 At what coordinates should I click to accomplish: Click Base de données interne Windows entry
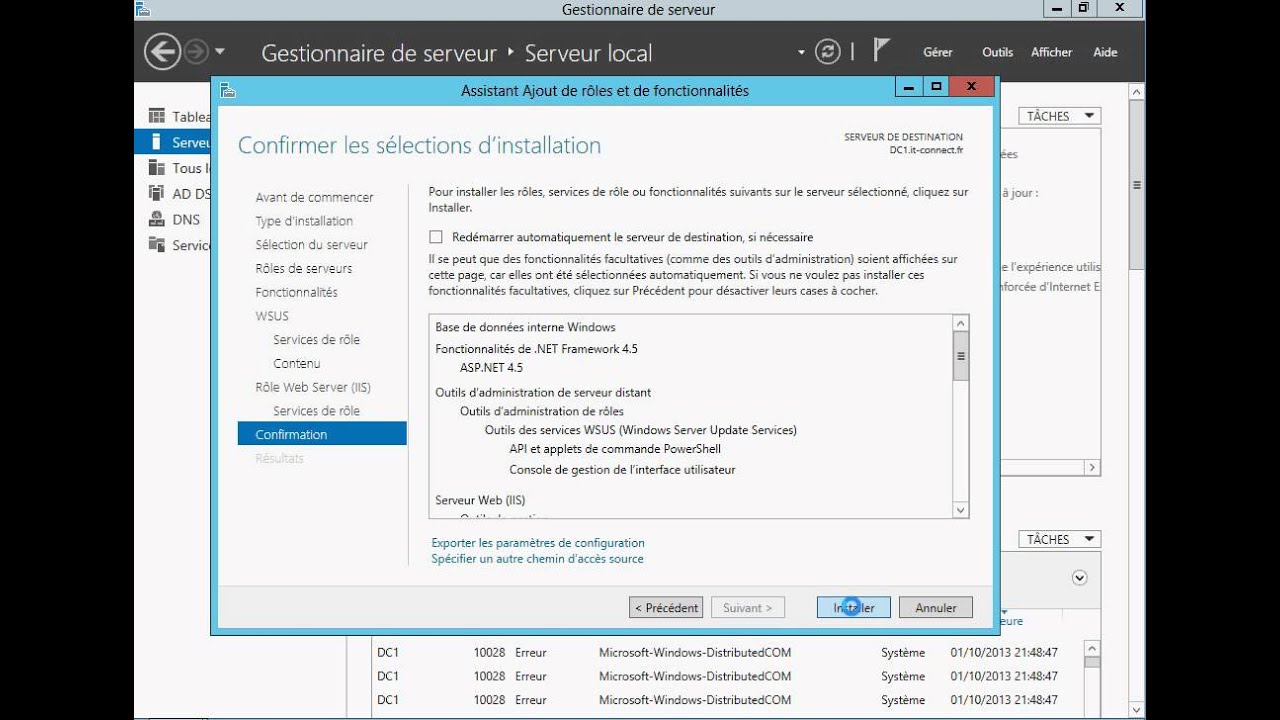pos(525,327)
